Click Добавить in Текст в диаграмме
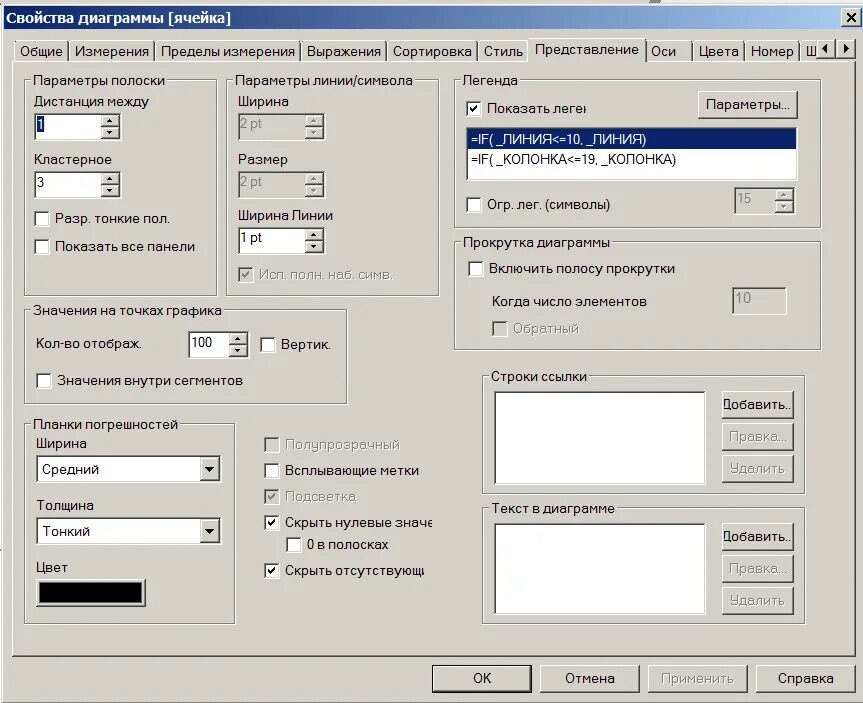 [757, 537]
